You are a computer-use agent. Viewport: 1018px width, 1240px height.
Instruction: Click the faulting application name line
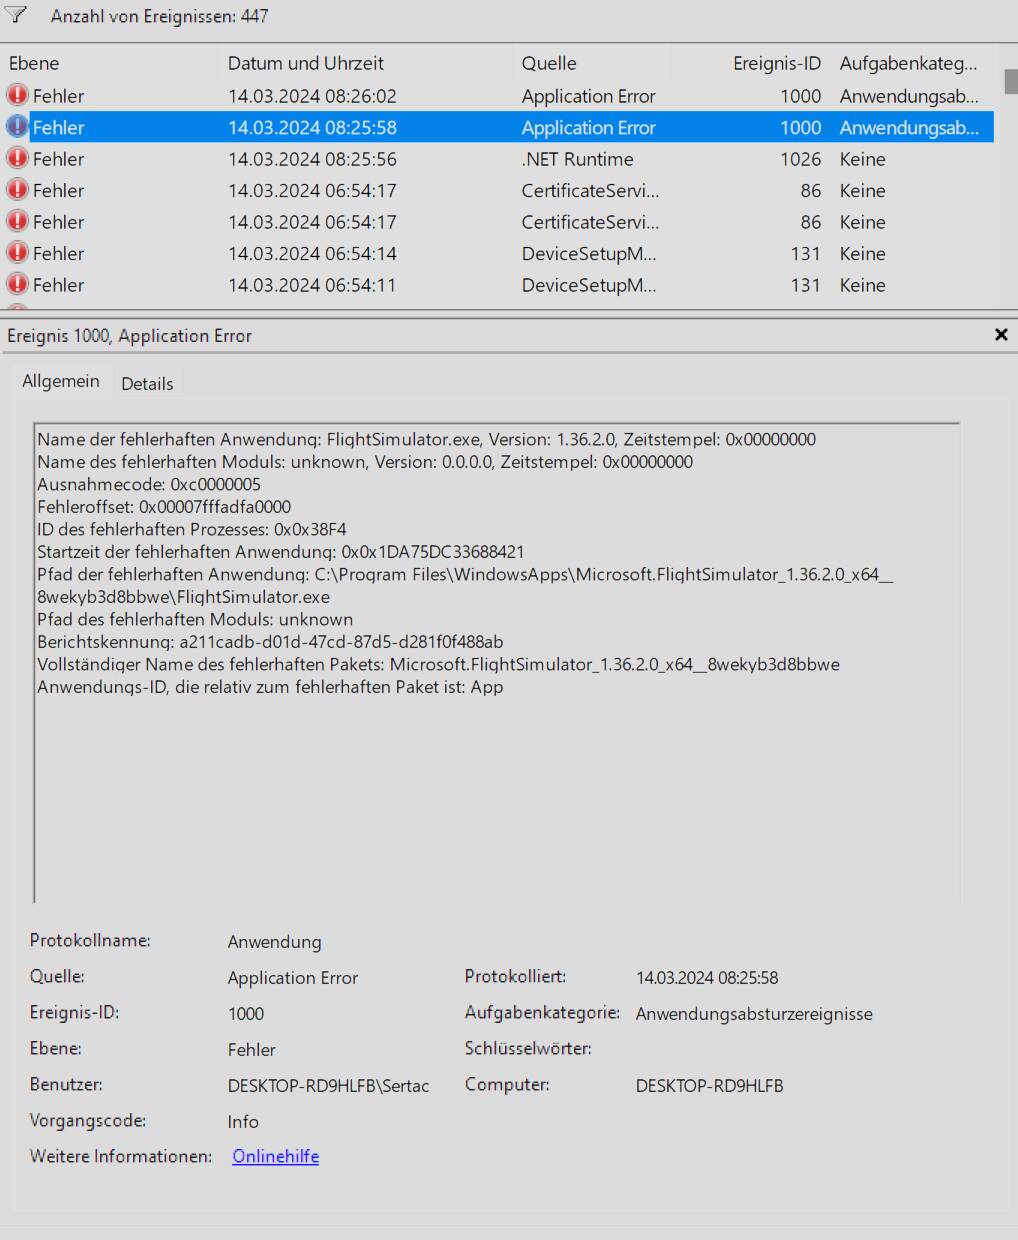(426, 439)
